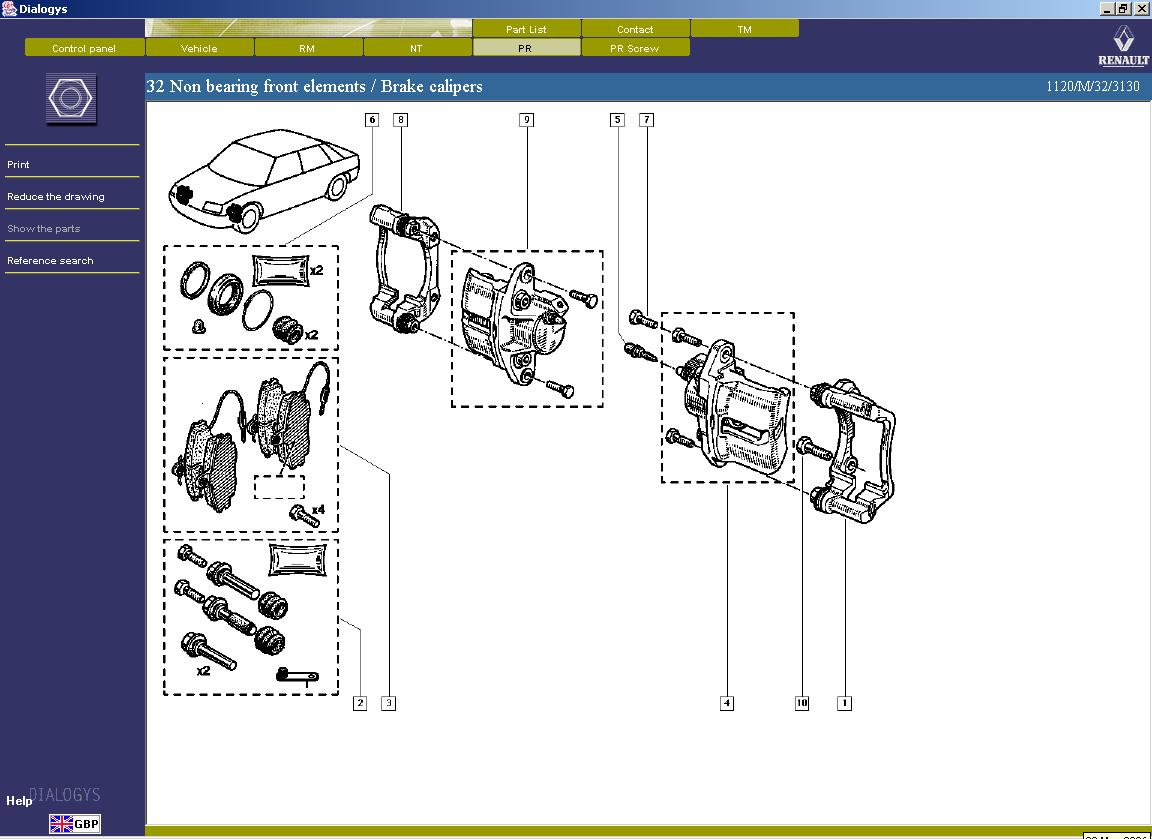Open the RM tab

click(x=307, y=48)
